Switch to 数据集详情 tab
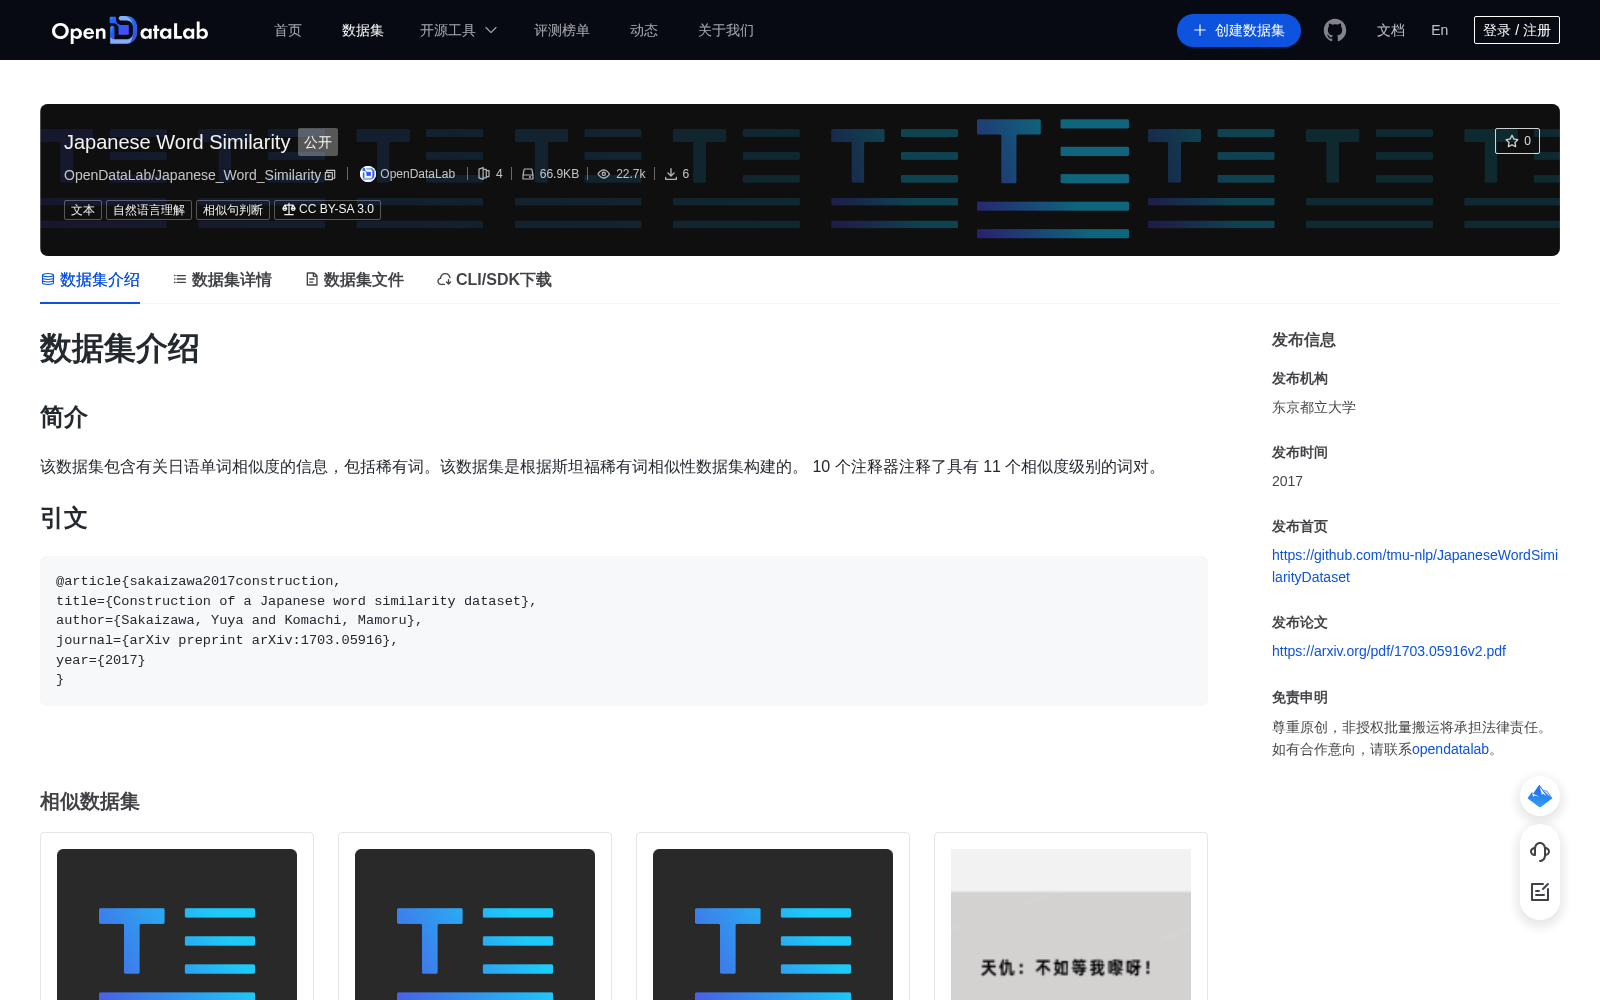The height and width of the screenshot is (1000, 1600). click(x=222, y=280)
